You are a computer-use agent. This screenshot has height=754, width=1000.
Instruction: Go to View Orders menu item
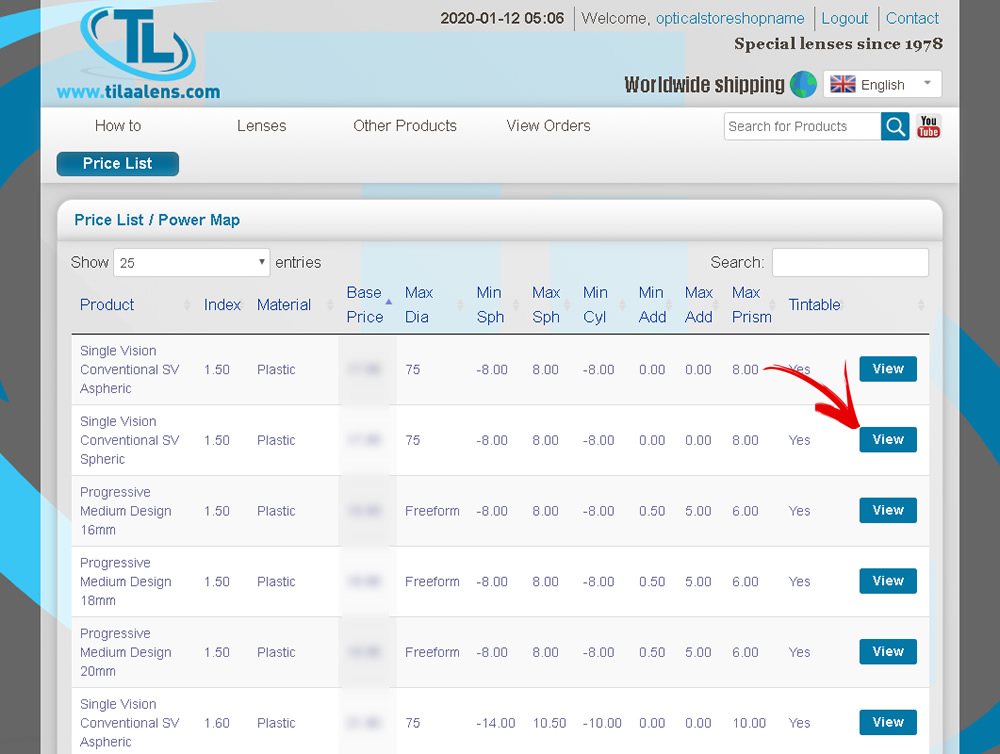[x=548, y=126]
